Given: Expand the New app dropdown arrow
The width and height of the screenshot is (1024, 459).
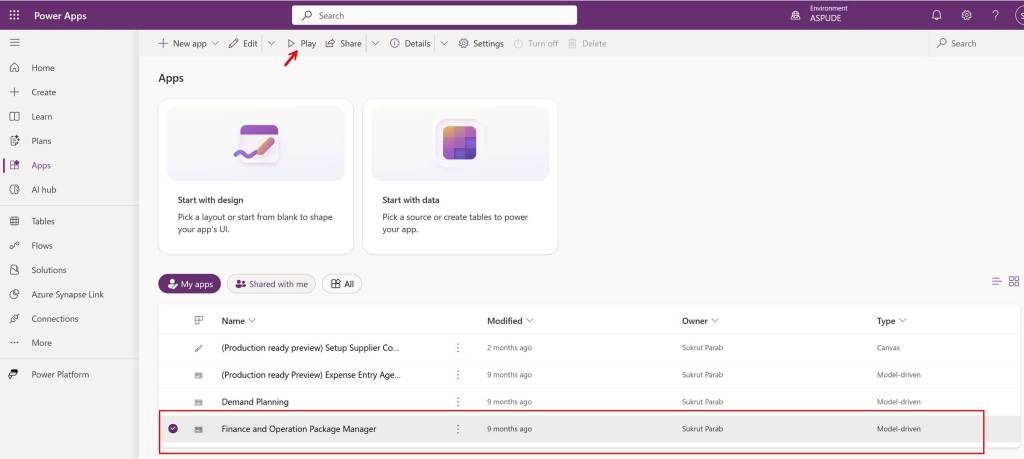Looking at the screenshot, I should tap(215, 44).
